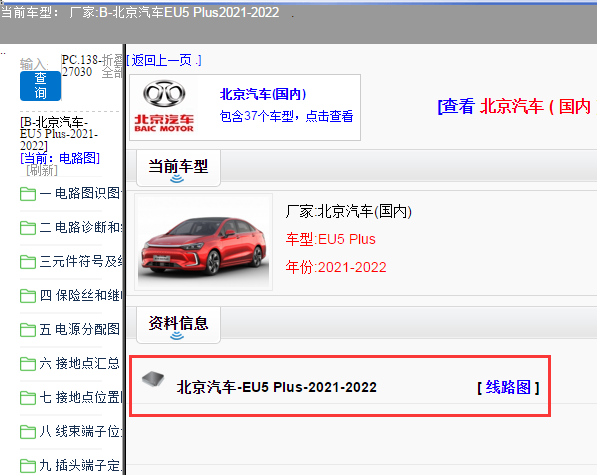597x475 pixels.
Task: Click the 车型:EU5 Plus red text
Action: tap(330, 239)
